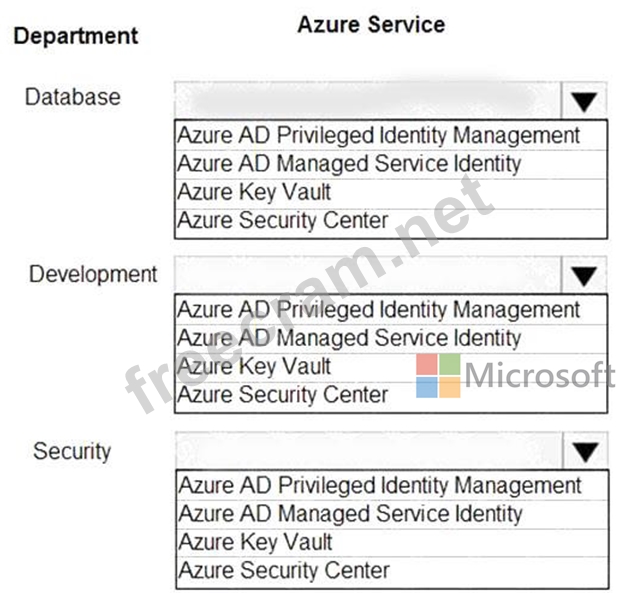The height and width of the screenshot is (593, 619).
Task: Click the Microsoft logo watermark
Action: tap(515, 375)
